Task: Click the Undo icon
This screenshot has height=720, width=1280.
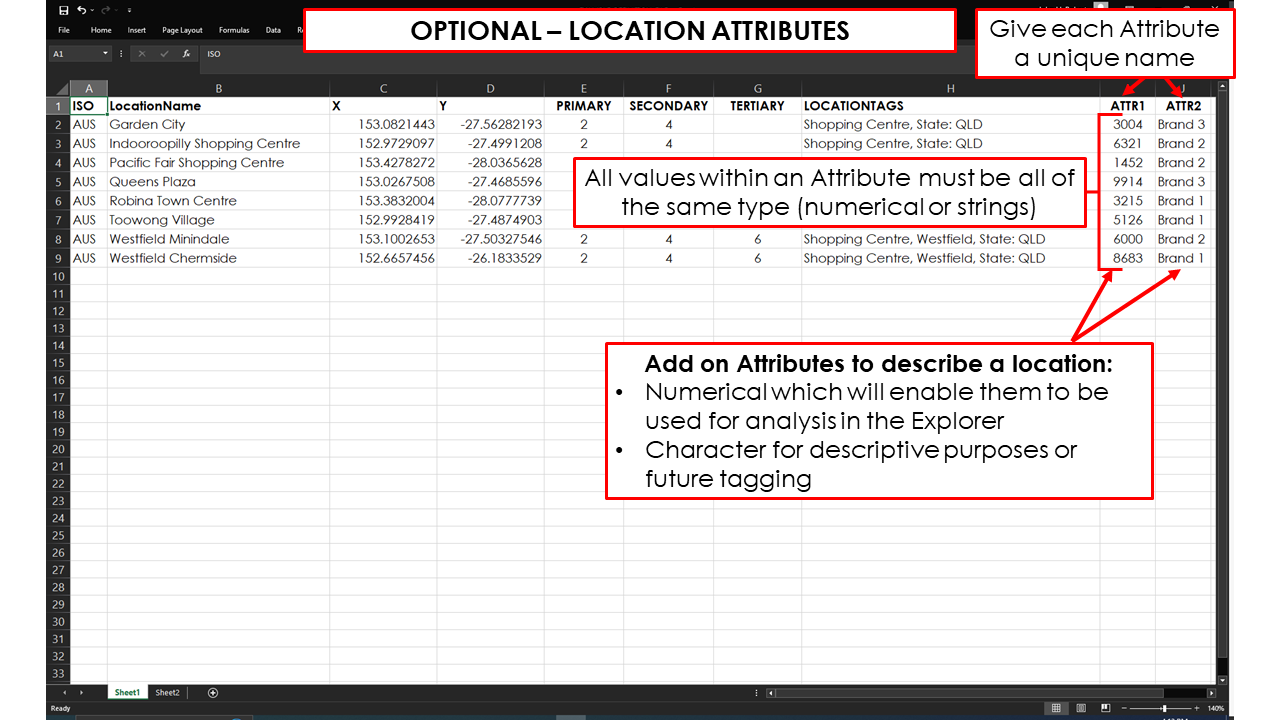Action: tap(82, 10)
